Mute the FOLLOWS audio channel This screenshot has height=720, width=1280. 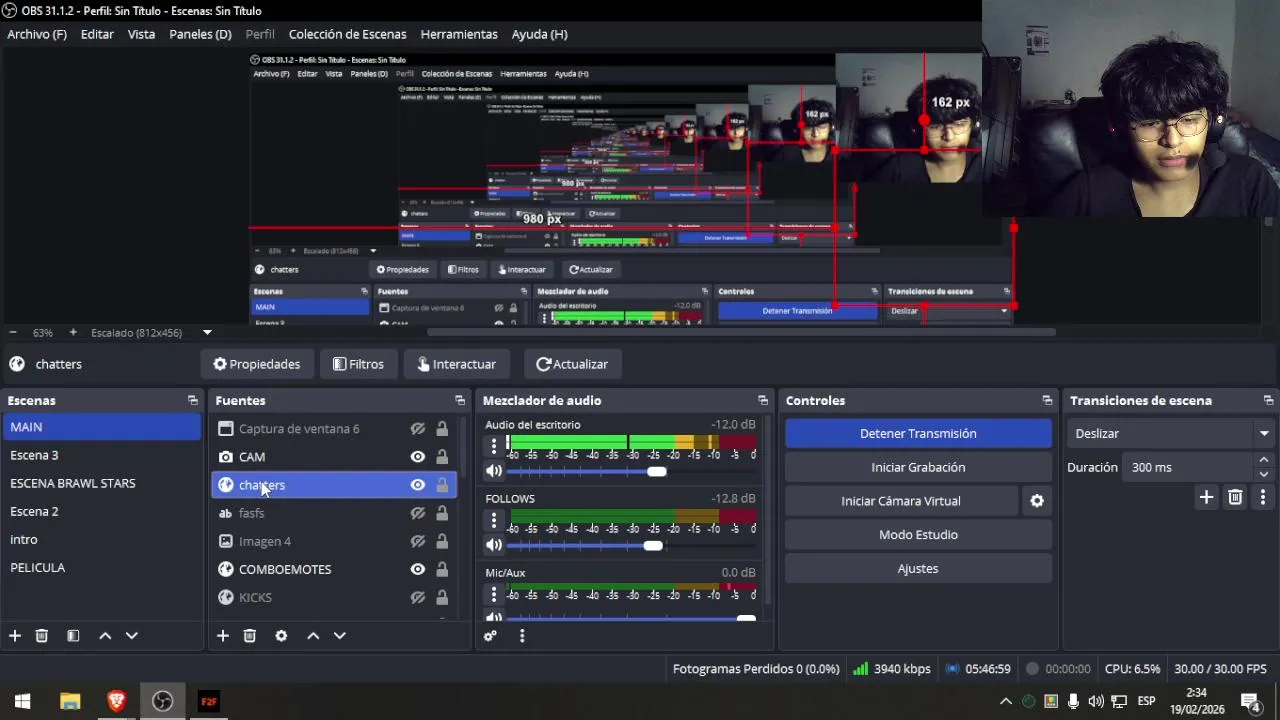[x=493, y=545]
